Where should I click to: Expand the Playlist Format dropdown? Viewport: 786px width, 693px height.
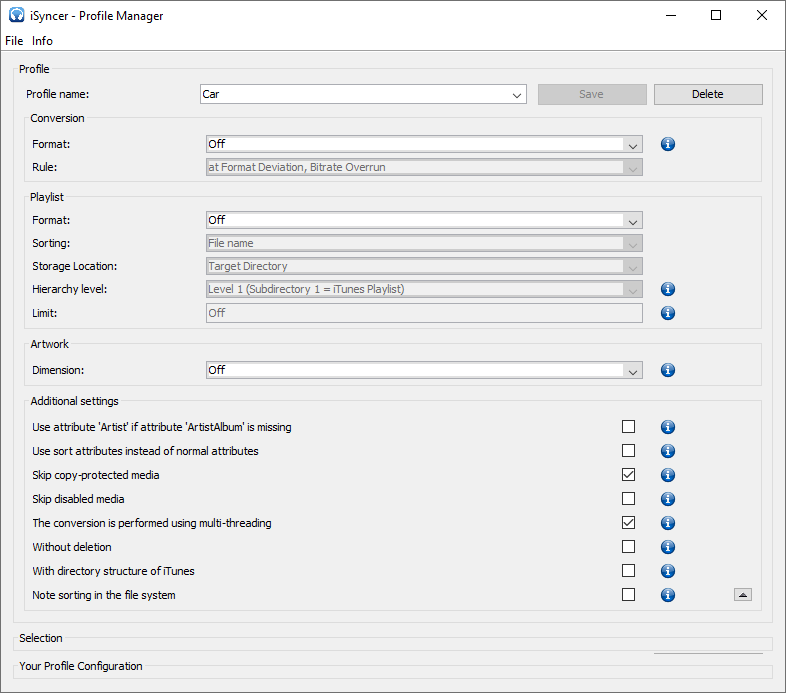coord(424,220)
